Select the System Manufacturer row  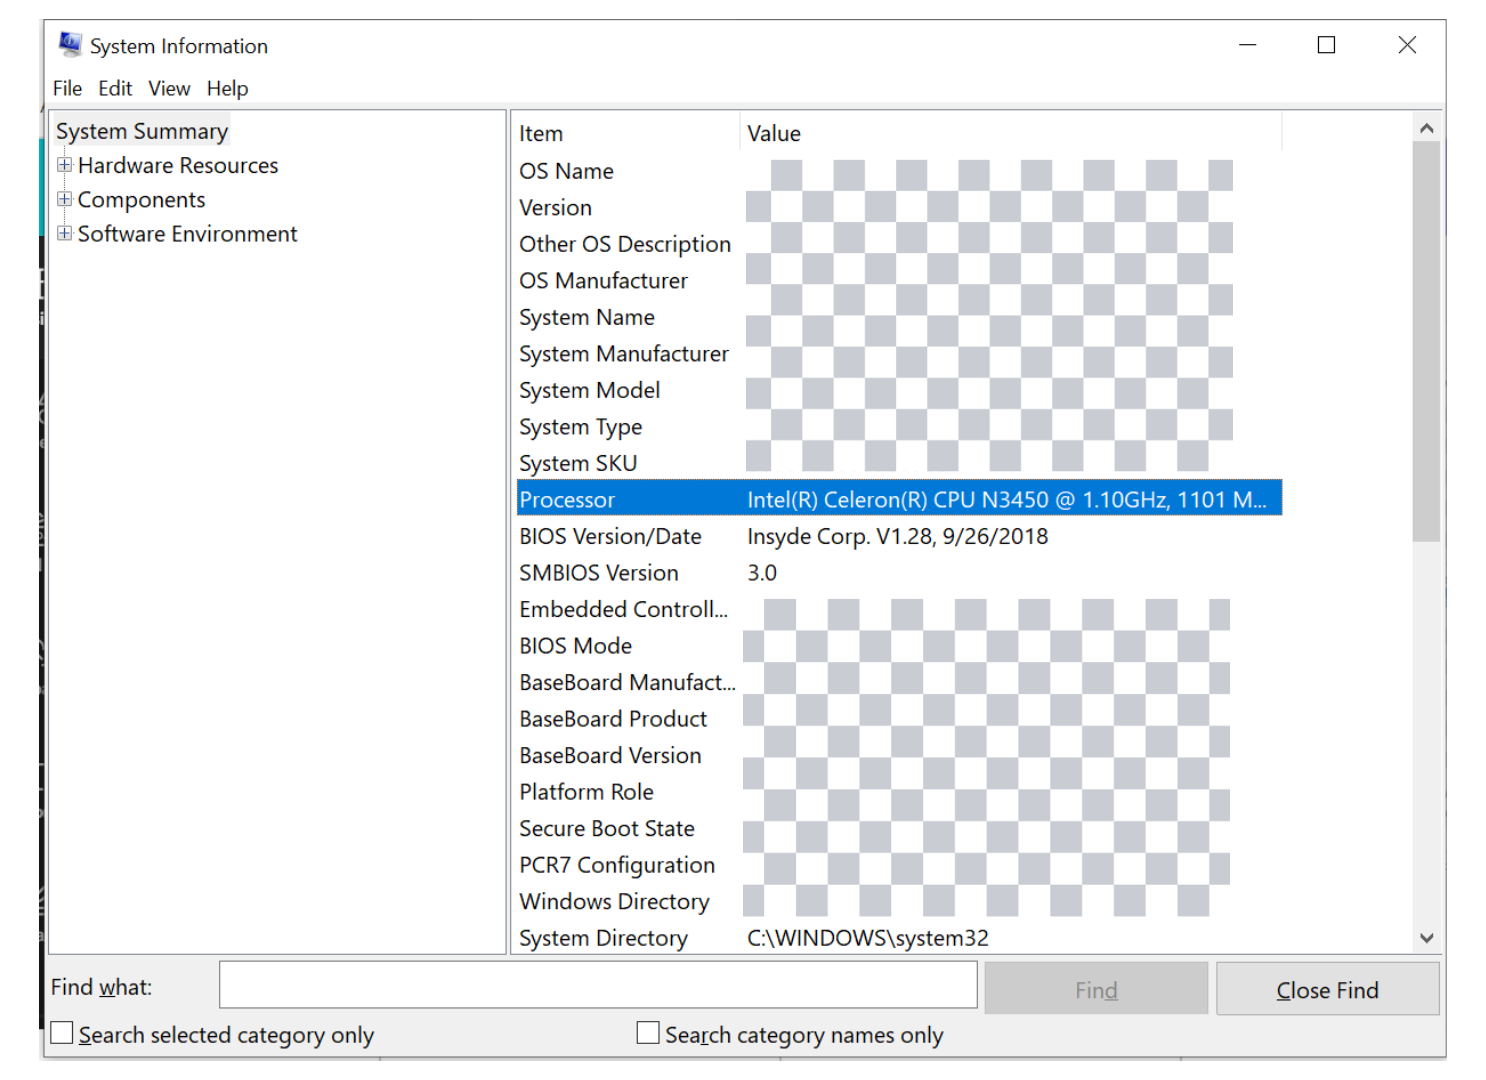pyautogui.click(x=899, y=353)
